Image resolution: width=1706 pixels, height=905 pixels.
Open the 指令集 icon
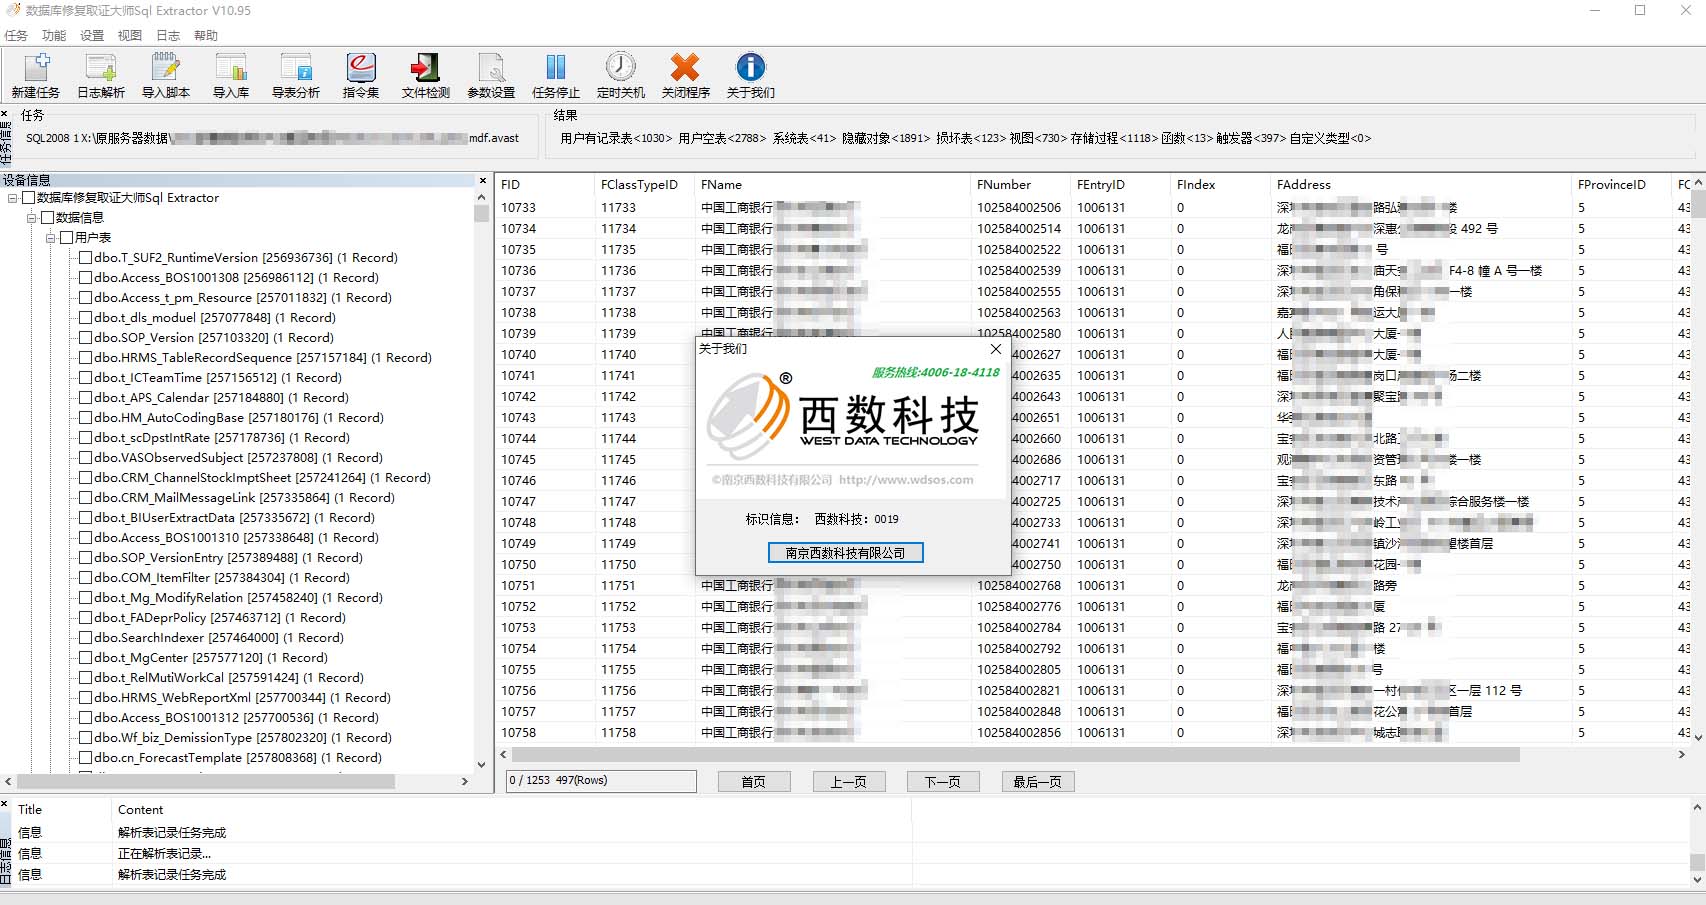361,76
